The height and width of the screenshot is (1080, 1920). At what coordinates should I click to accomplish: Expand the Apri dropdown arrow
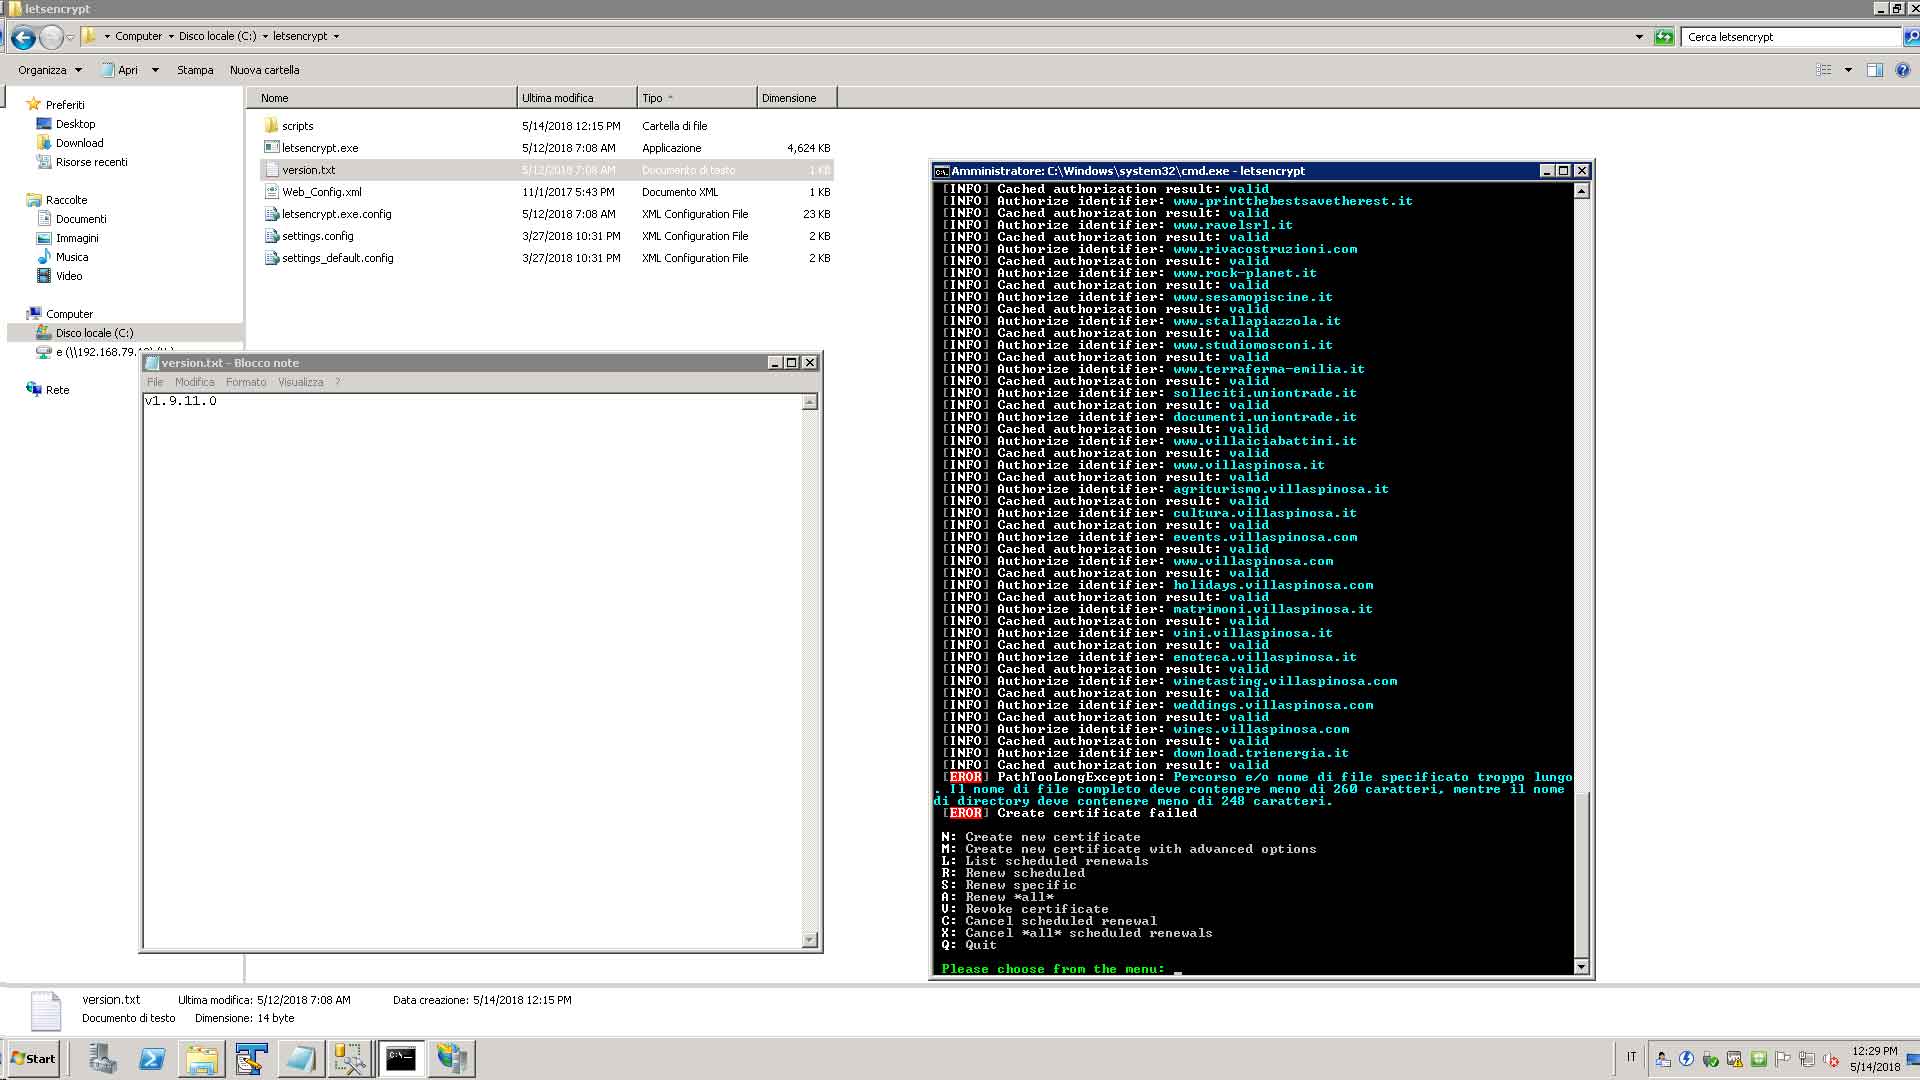pyautogui.click(x=155, y=70)
